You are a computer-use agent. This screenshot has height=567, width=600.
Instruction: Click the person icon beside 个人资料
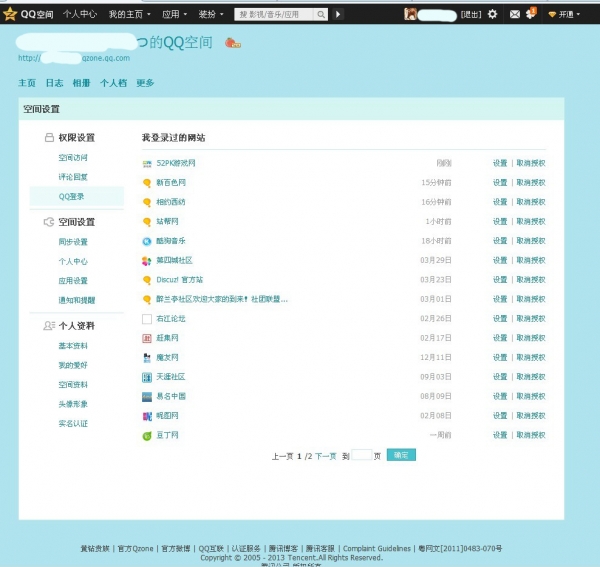(x=49, y=326)
